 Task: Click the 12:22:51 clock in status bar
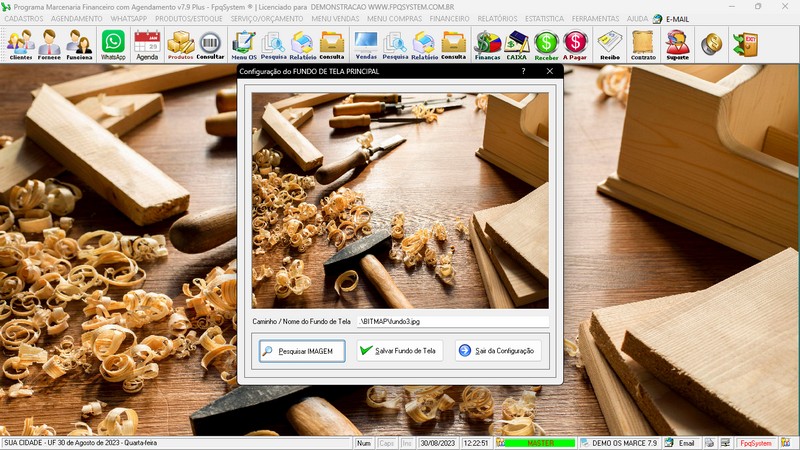[476, 443]
